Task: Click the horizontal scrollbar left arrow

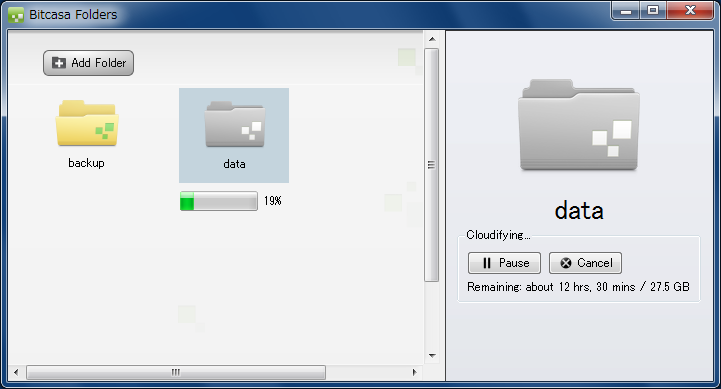Action: coord(17,372)
